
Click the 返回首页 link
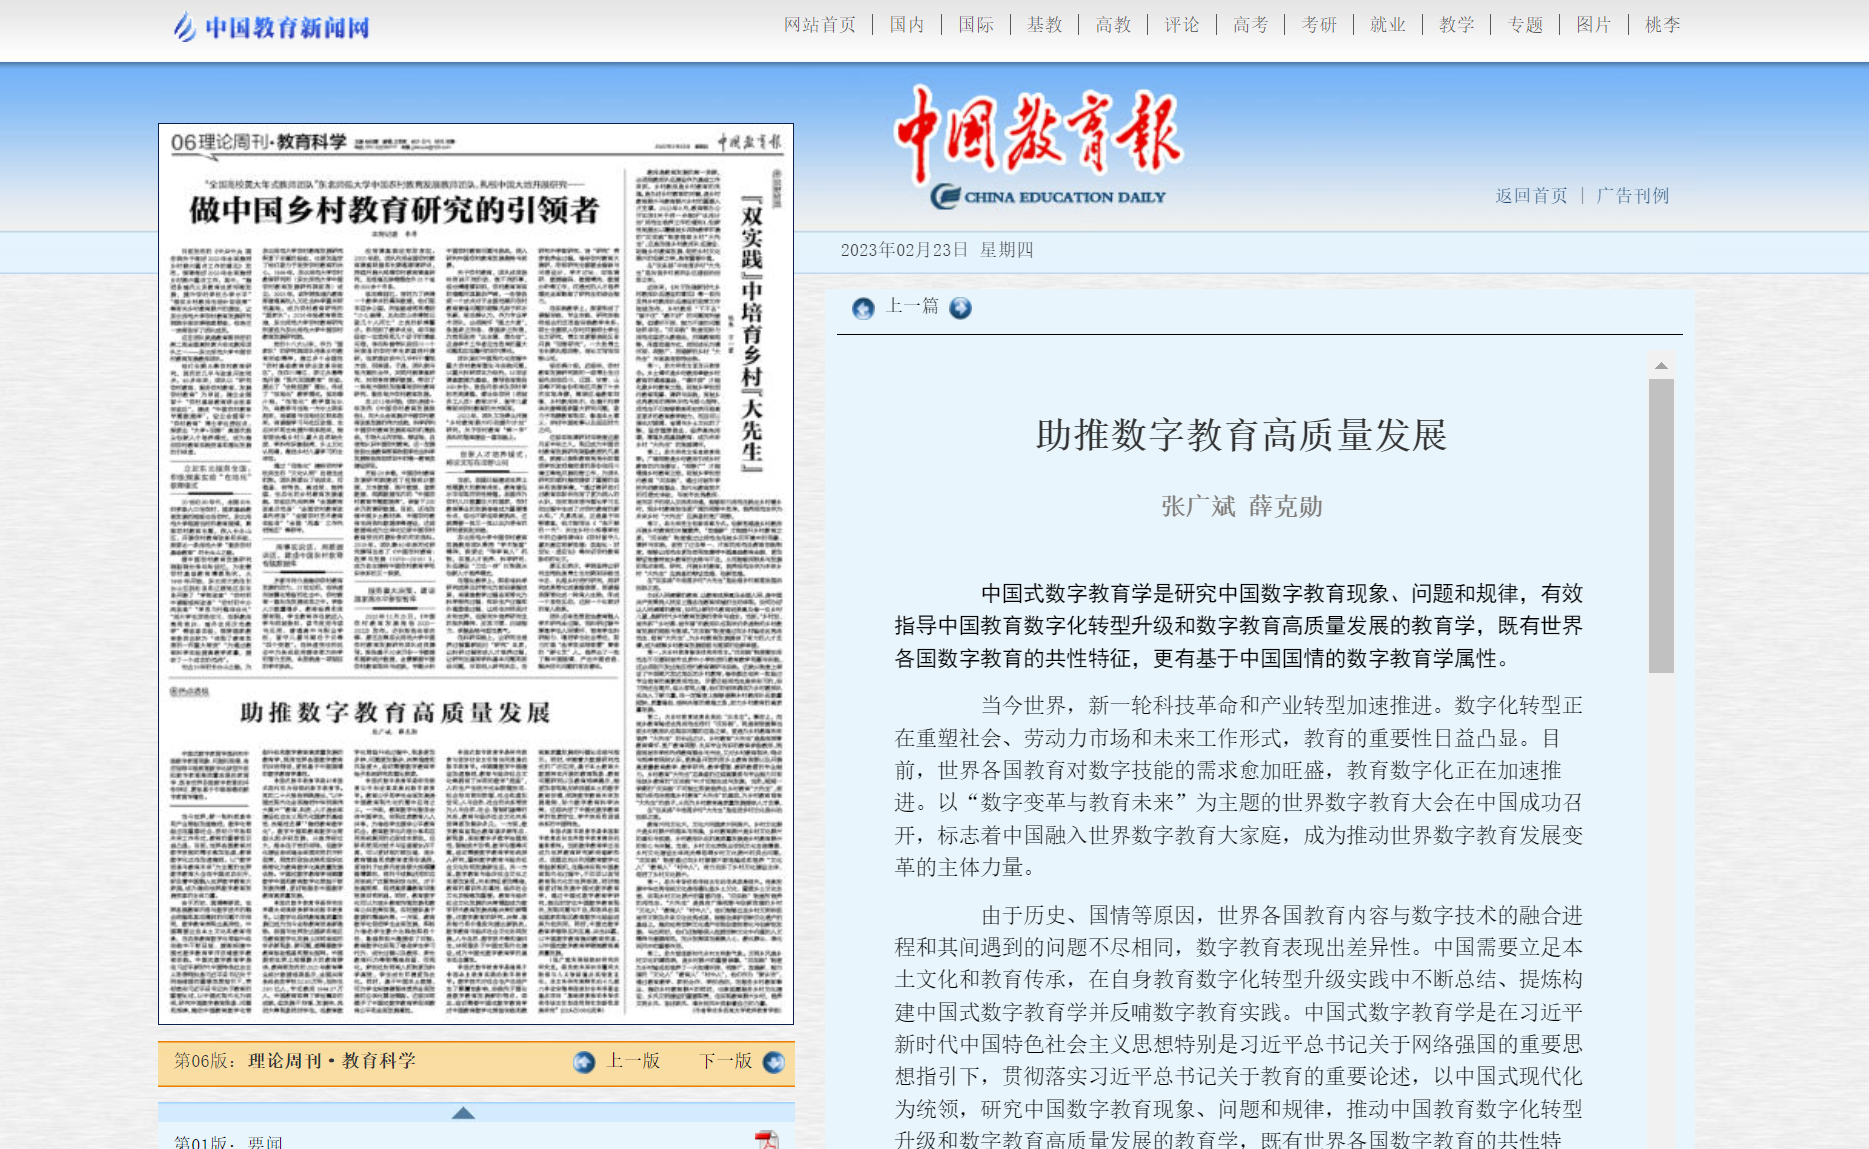coord(1531,196)
